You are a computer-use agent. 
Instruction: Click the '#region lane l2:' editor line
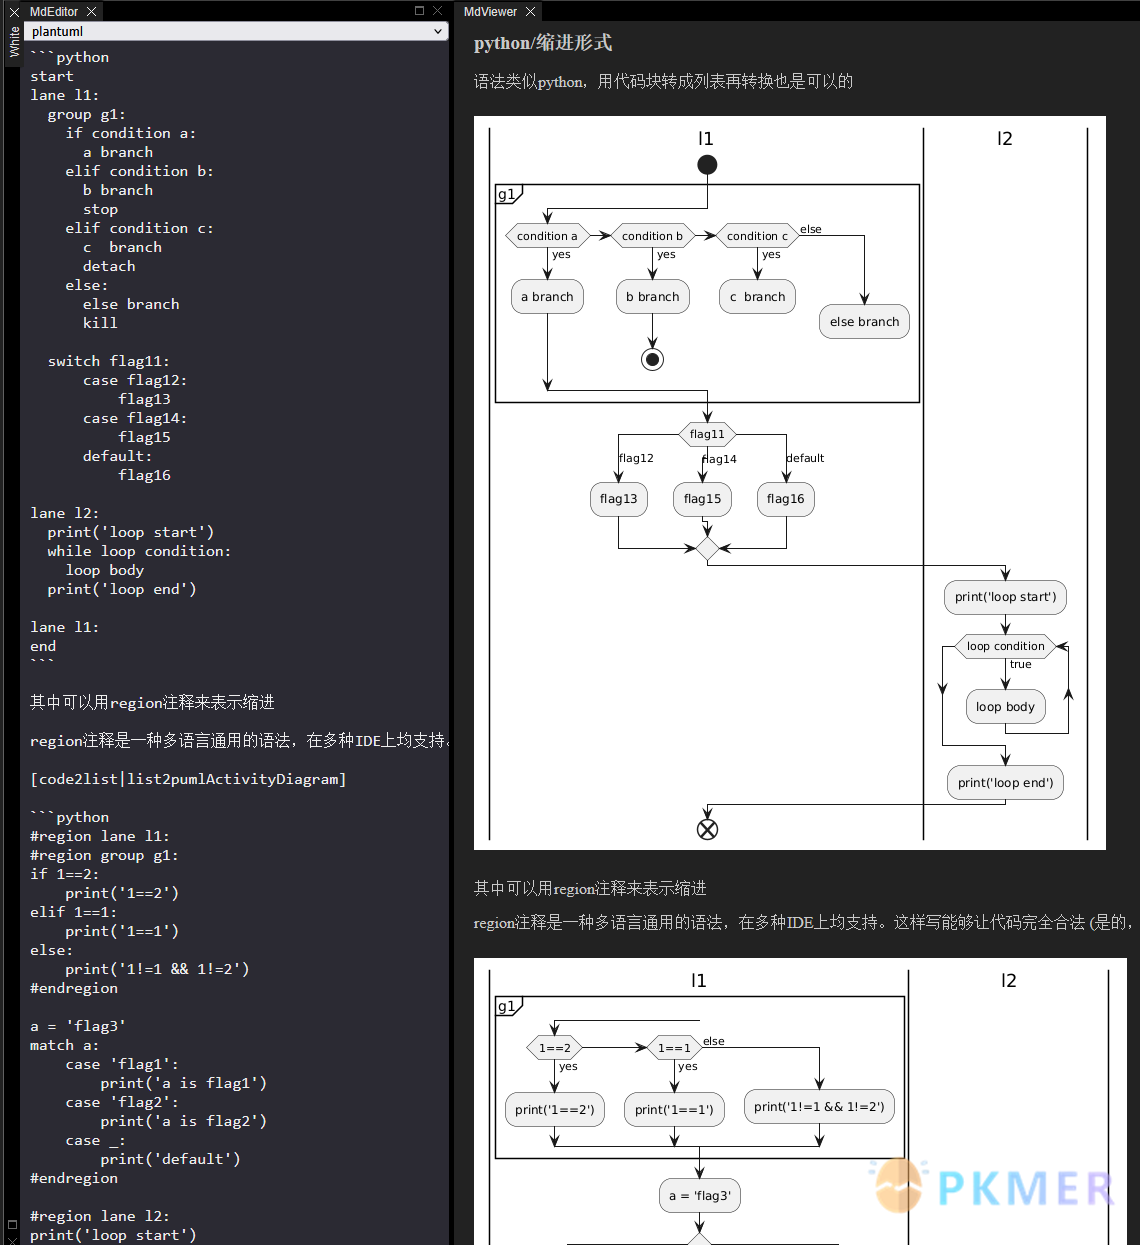pos(100,1216)
